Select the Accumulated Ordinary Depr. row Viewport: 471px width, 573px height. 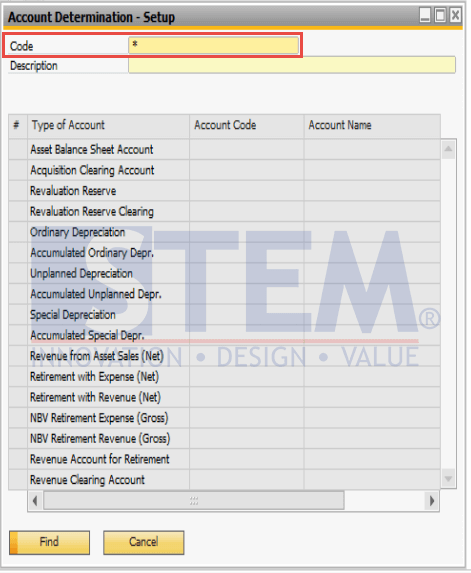coord(224,253)
